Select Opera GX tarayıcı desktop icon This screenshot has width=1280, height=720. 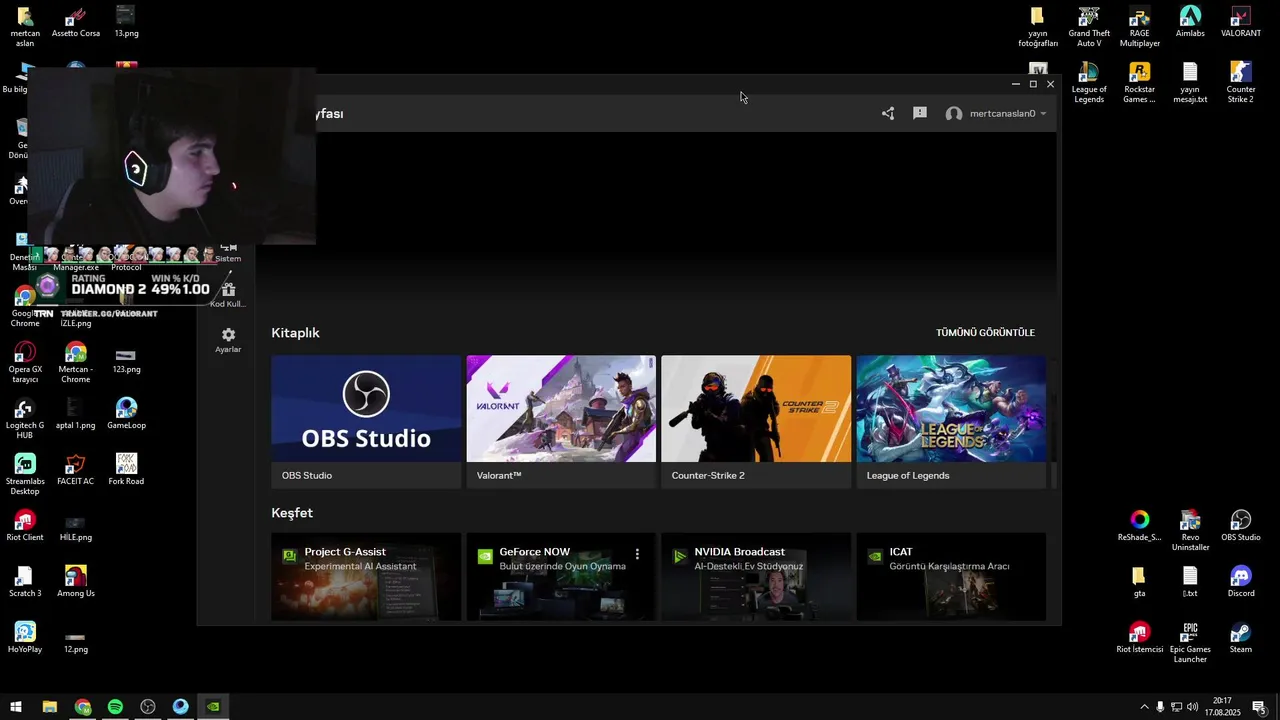(x=25, y=363)
